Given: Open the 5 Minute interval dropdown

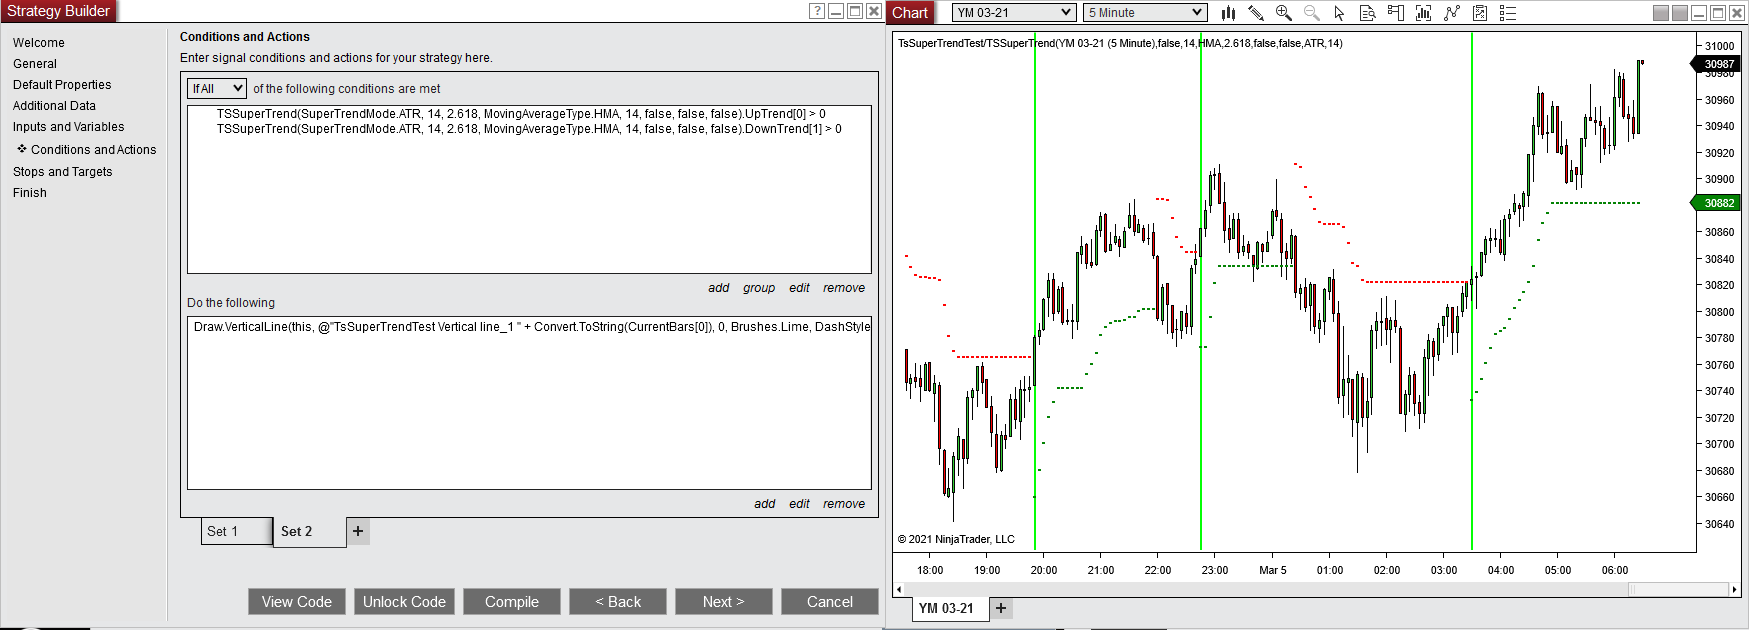Looking at the screenshot, I should point(1145,13).
